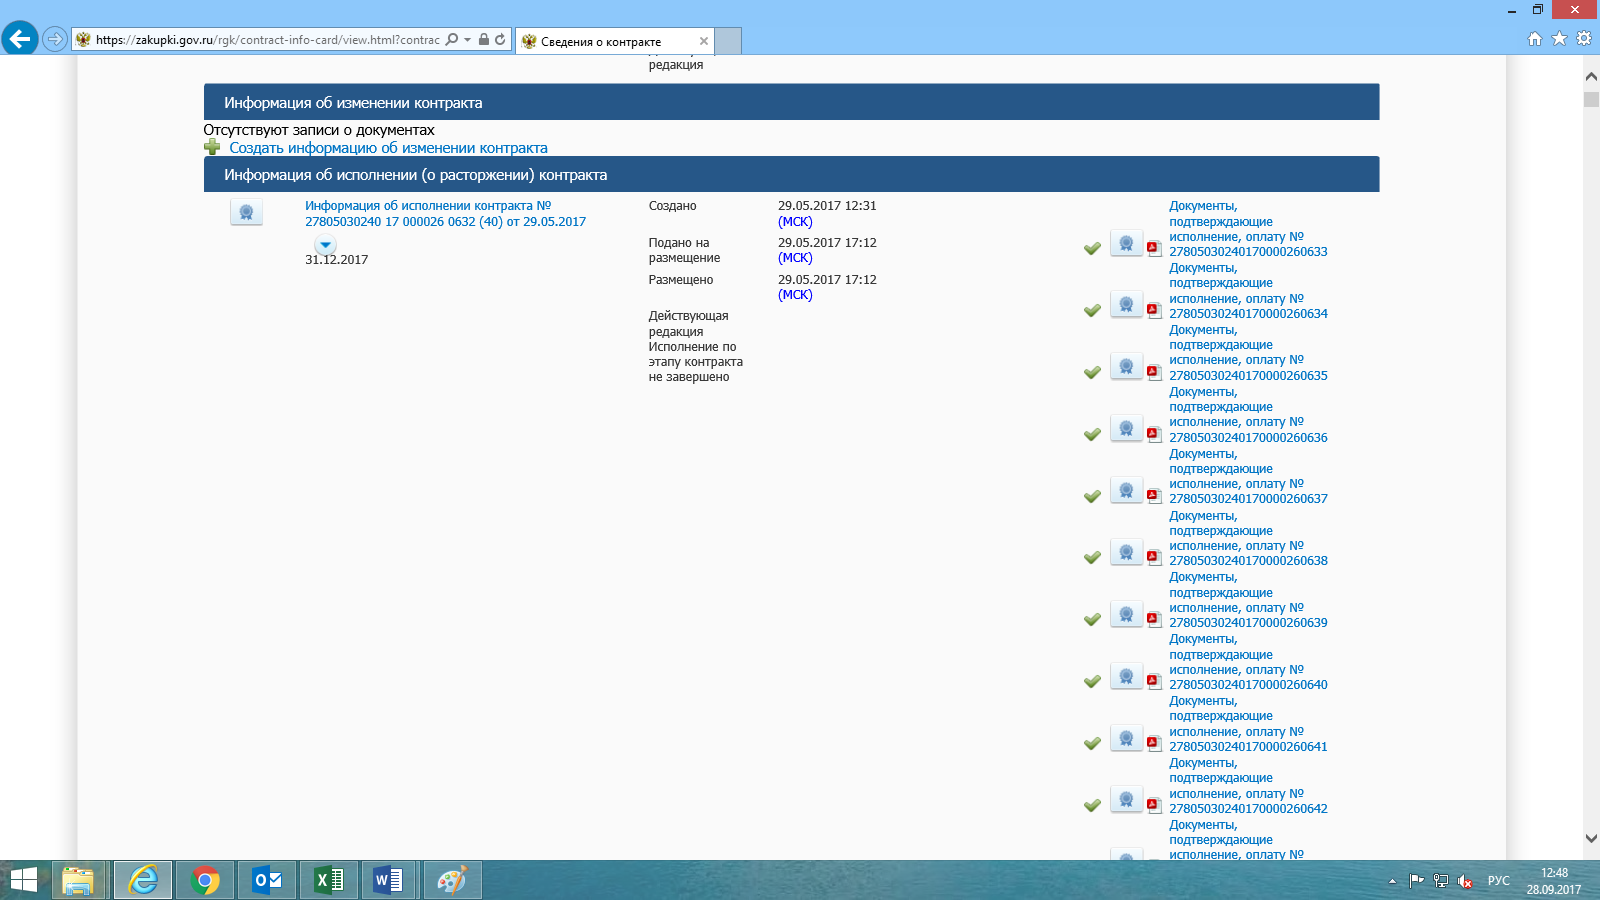Open Google Chrome from the taskbar
This screenshot has width=1600, height=900.
(x=205, y=880)
